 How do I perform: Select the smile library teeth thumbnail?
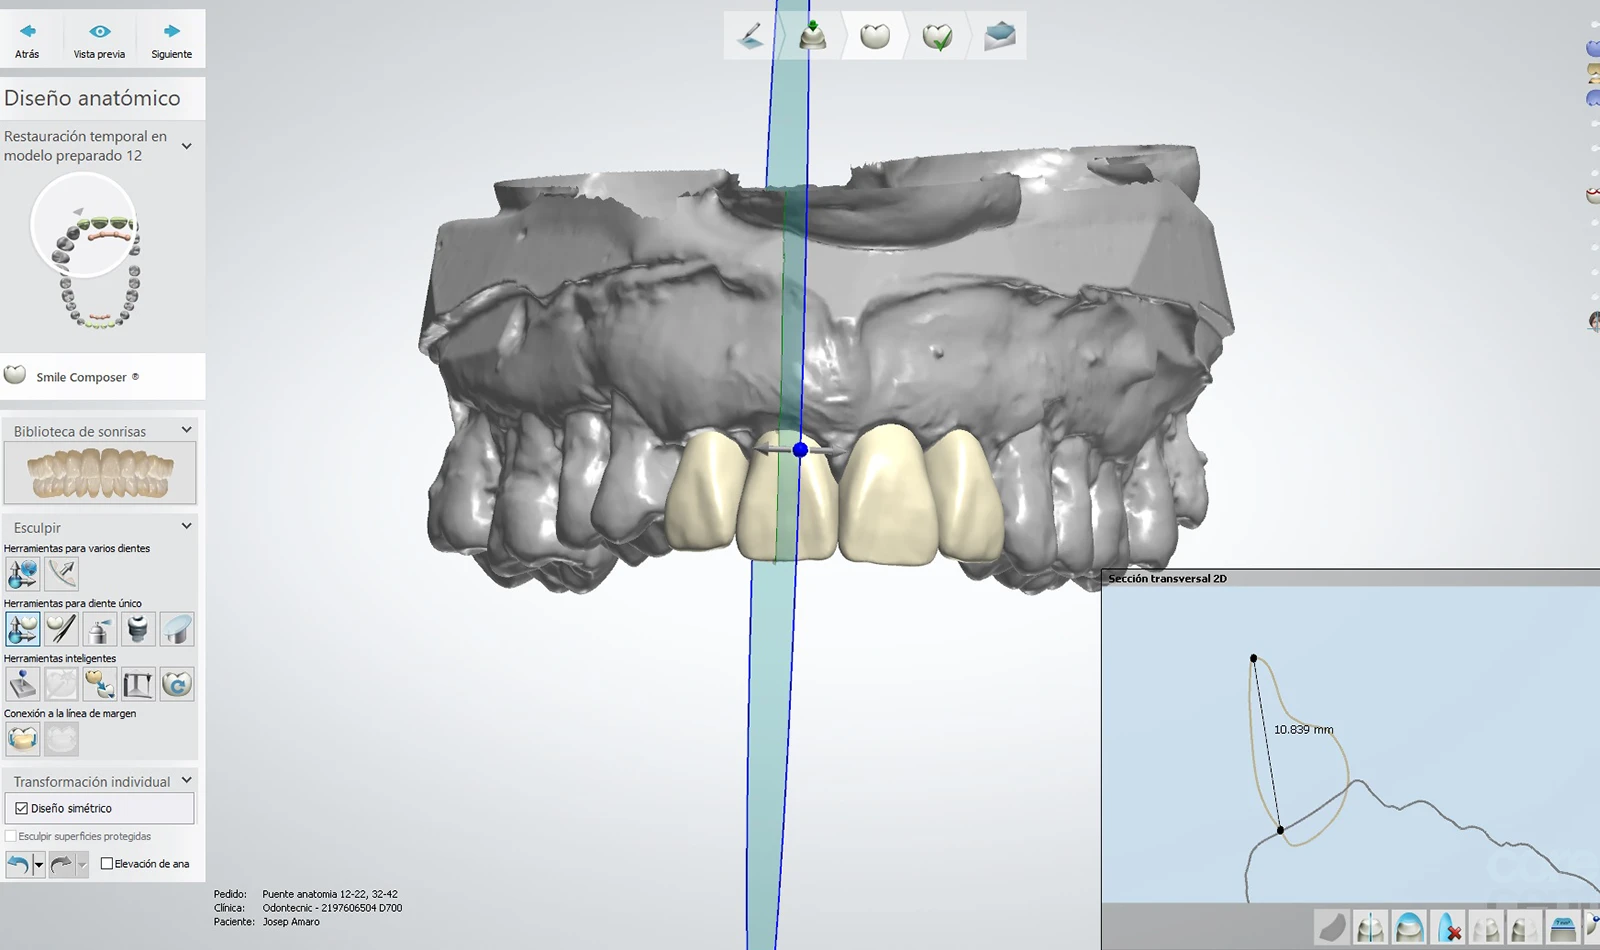pyautogui.click(x=100, y=473)
